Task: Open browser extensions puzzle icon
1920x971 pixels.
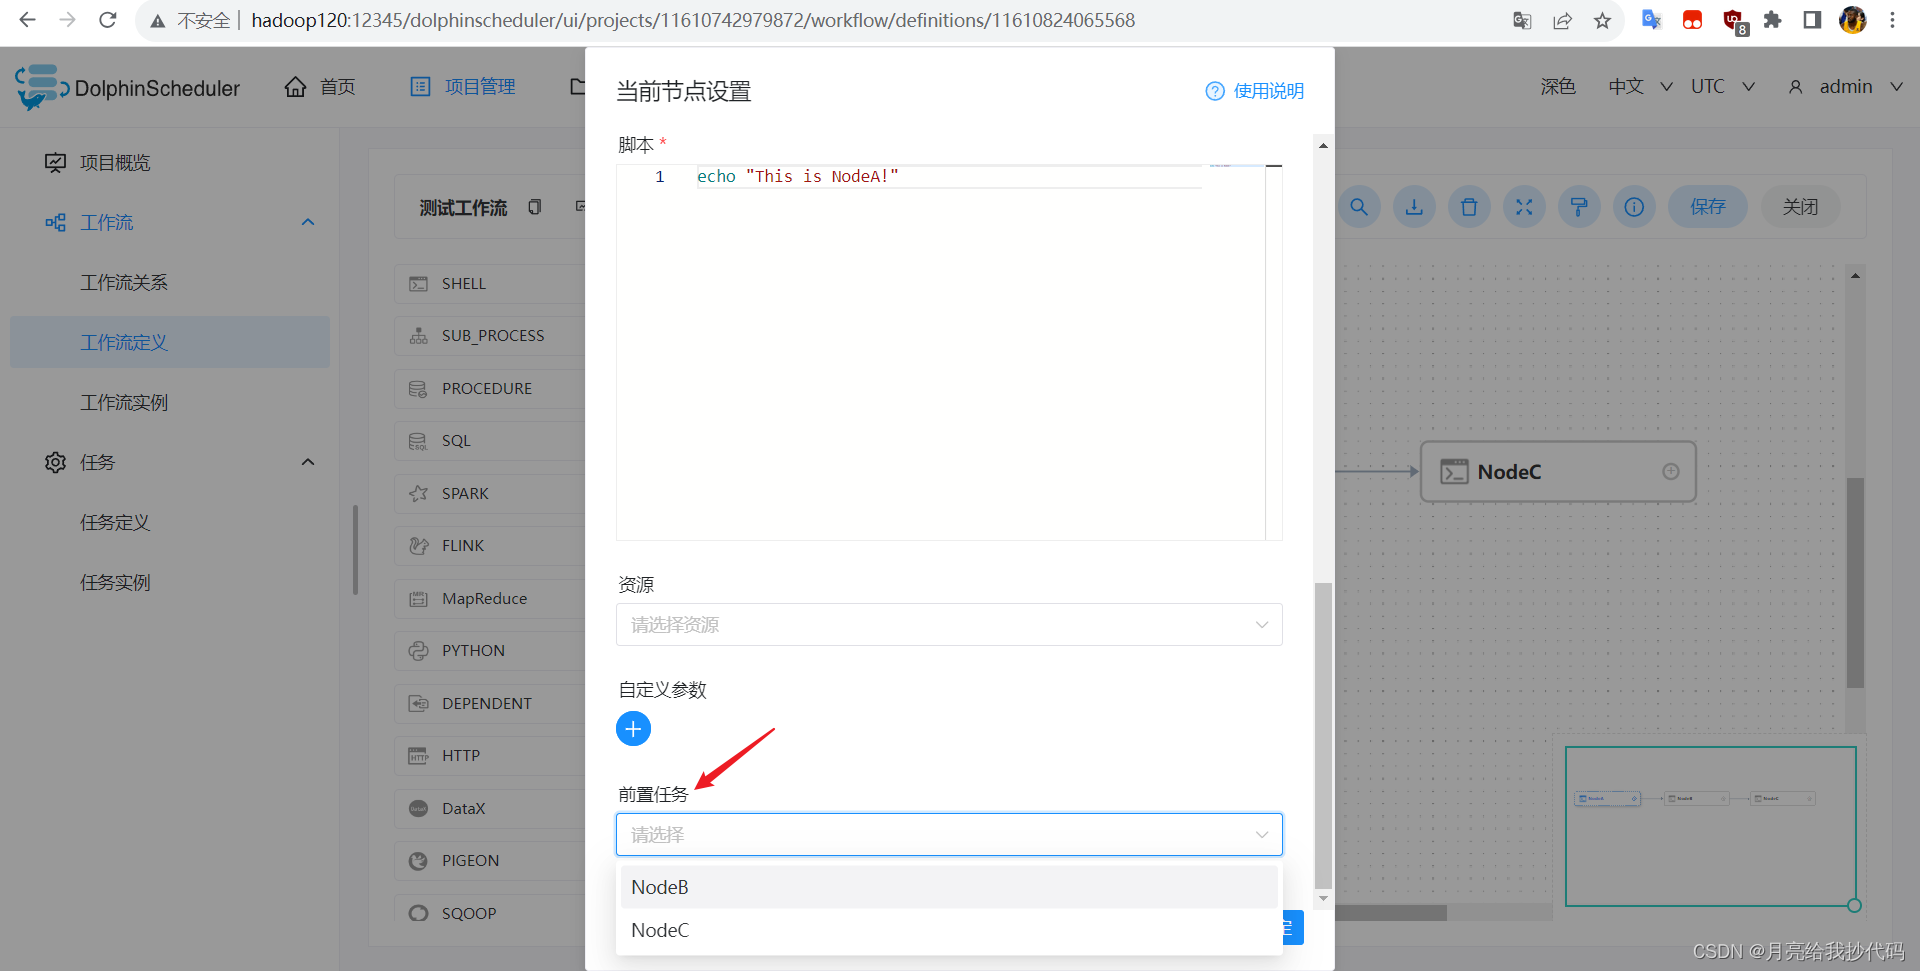Action: [x=1772, y=20]
